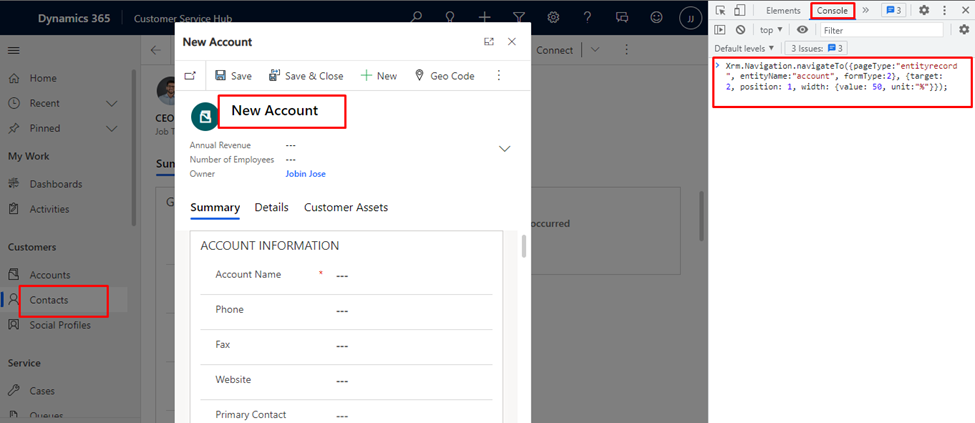Click the Dynamics 365 brand label

click(x=74, y=18)
